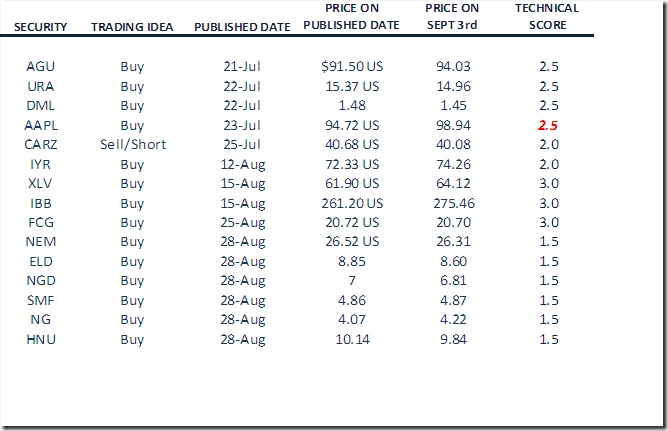Click the CARZ ticker symbol
Viewport: 668px width, 431px height.
tap(41, 145)
